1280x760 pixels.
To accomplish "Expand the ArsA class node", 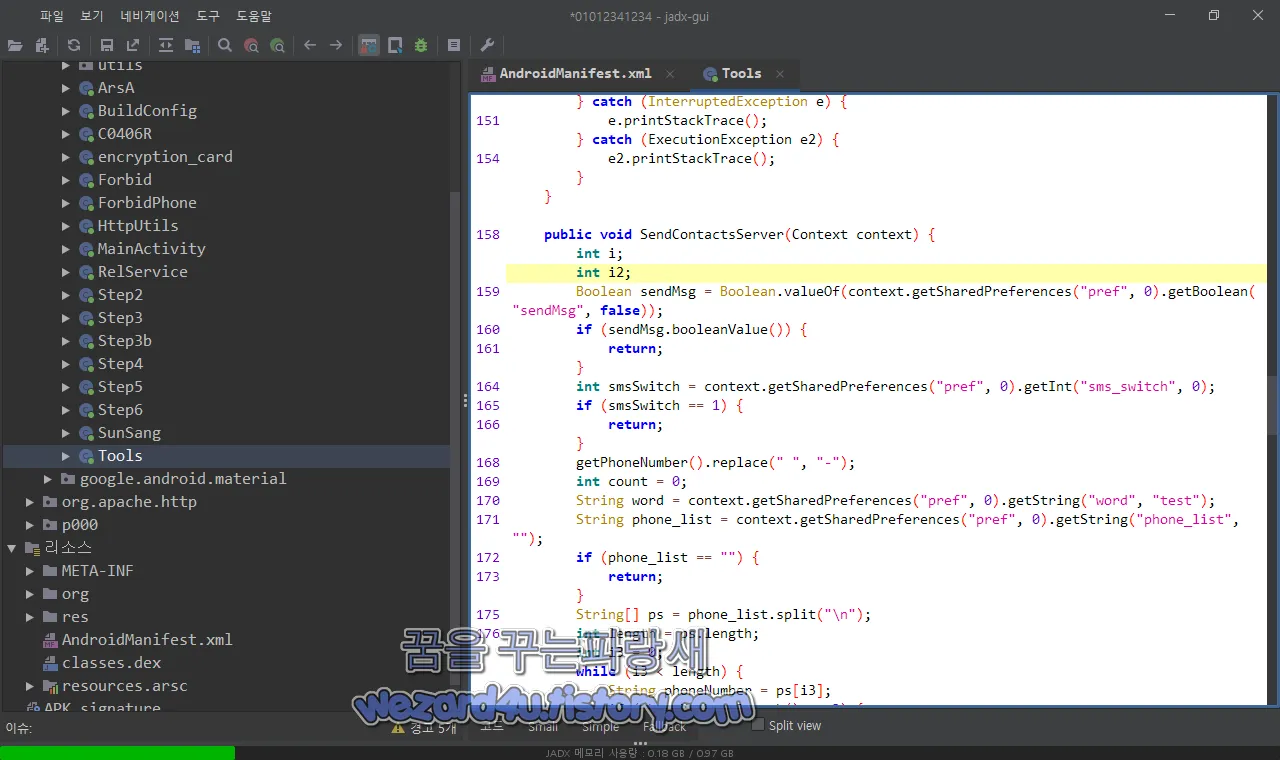I will (66, 88).
